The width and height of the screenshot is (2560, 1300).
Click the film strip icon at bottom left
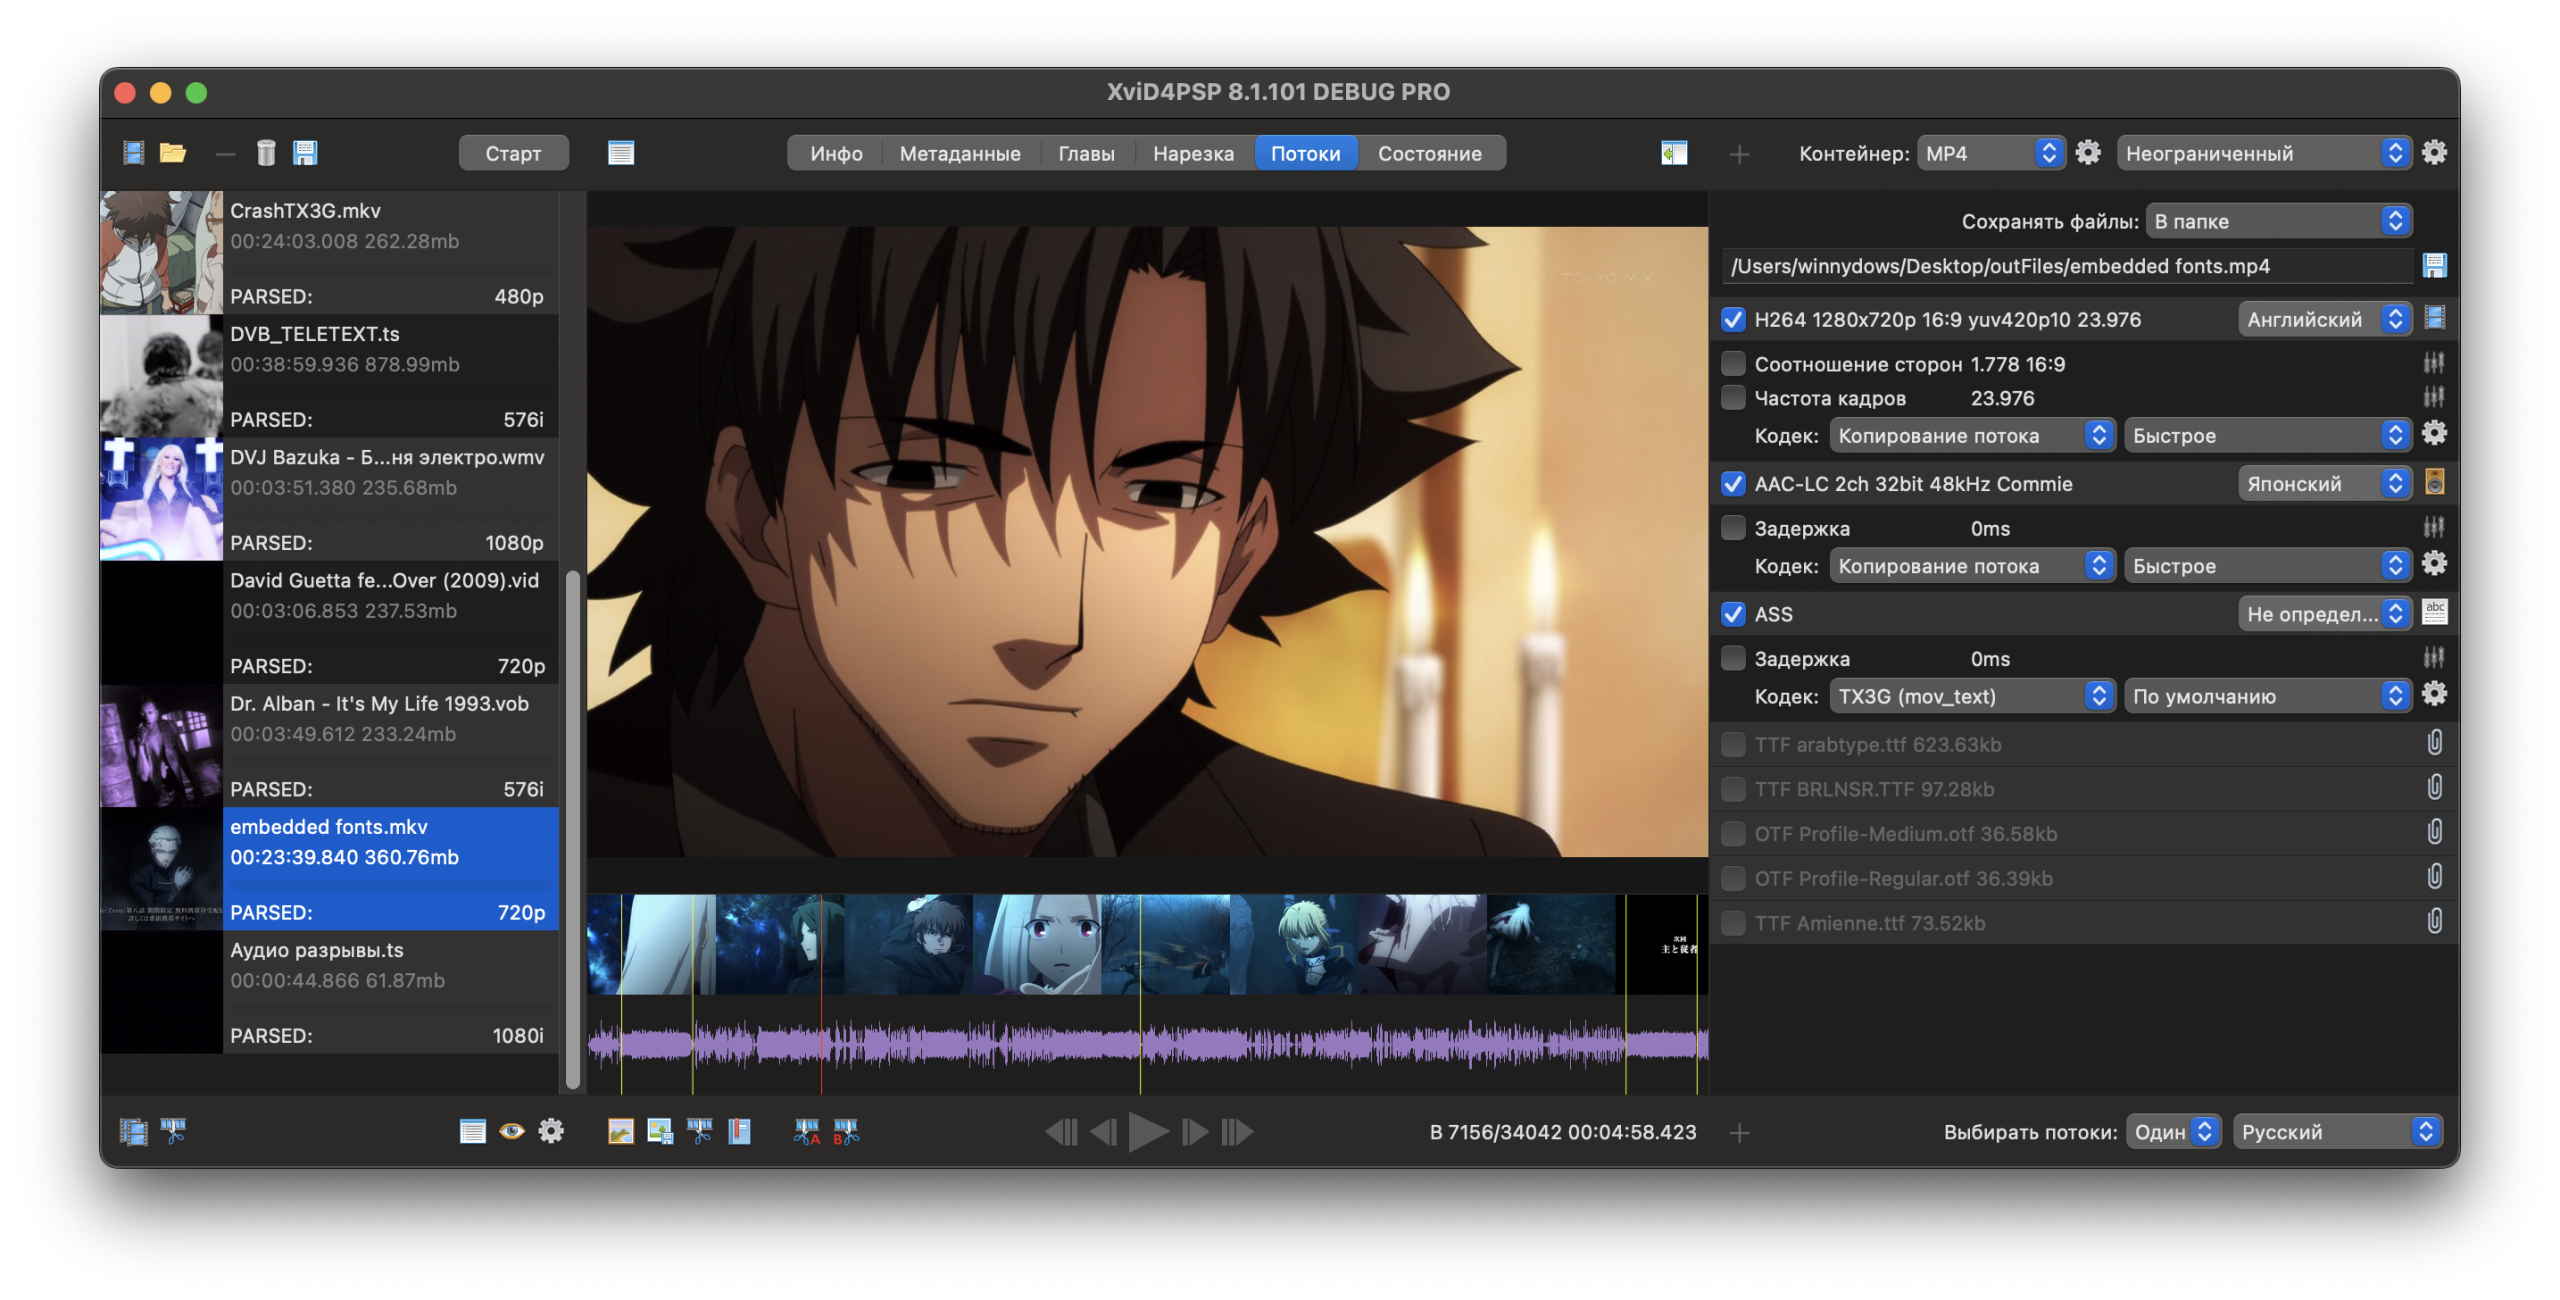tap(133, 1131)
